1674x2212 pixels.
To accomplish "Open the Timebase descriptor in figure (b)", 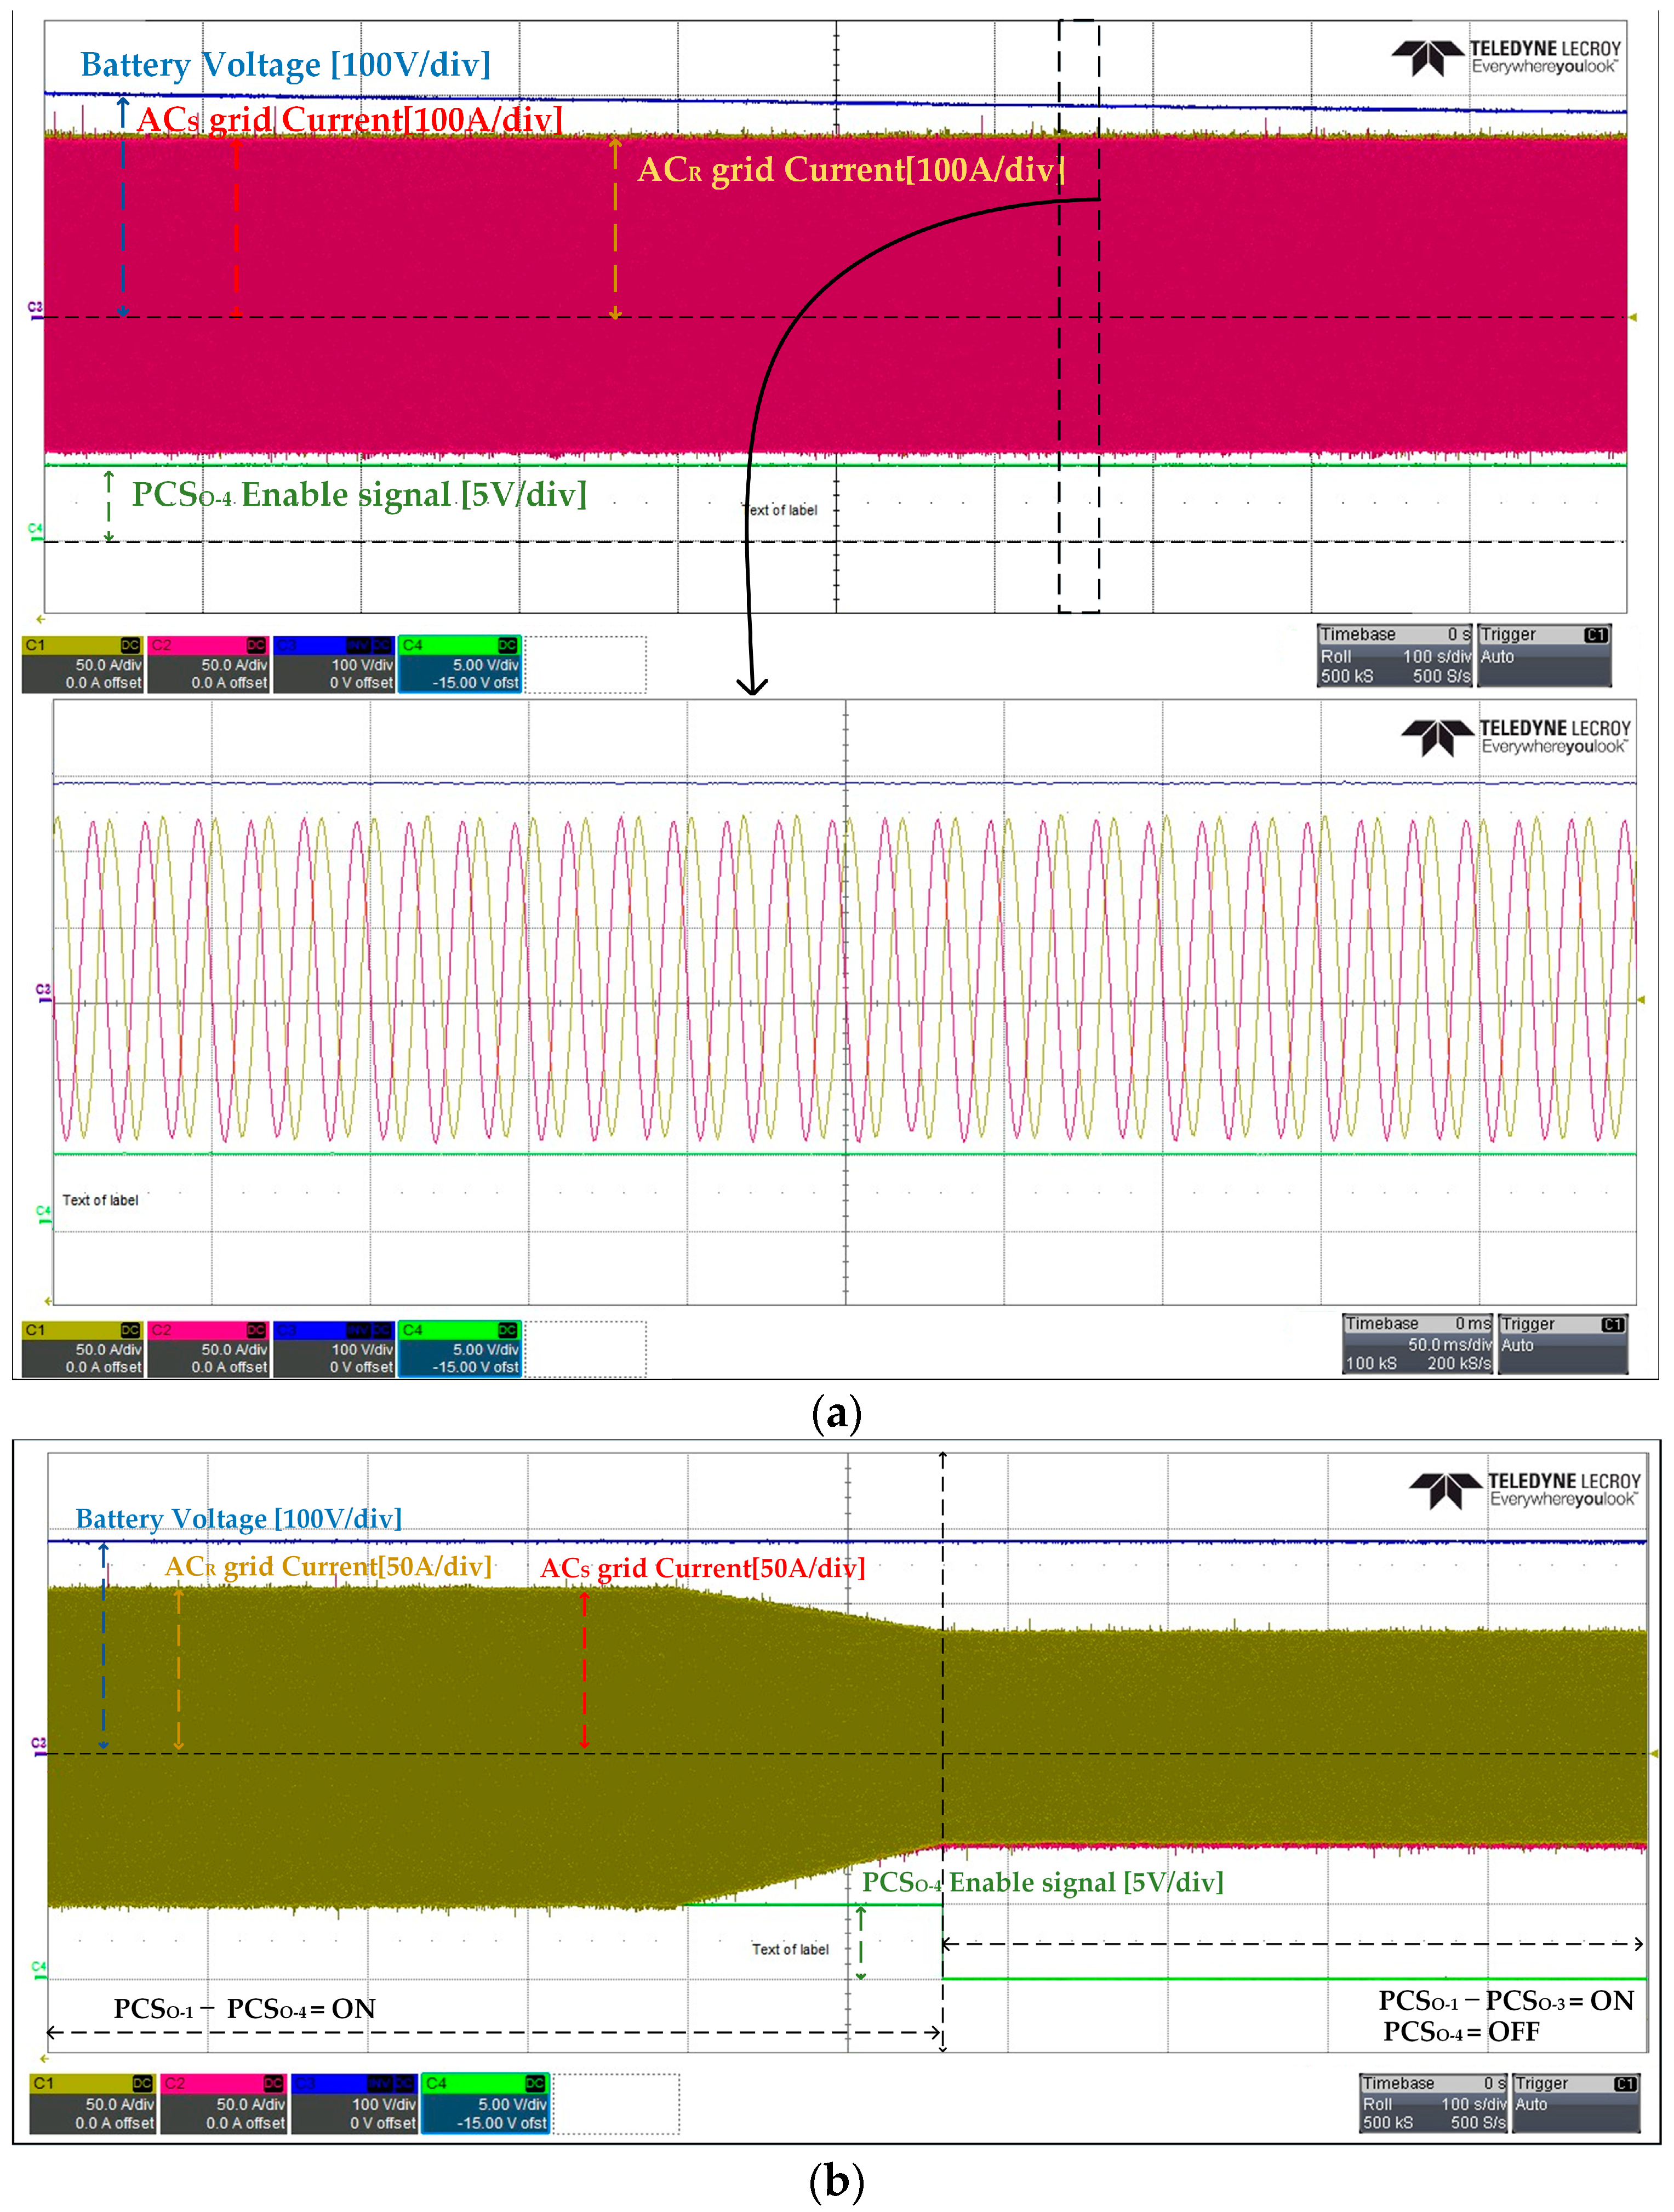I will point(1433,2103).
